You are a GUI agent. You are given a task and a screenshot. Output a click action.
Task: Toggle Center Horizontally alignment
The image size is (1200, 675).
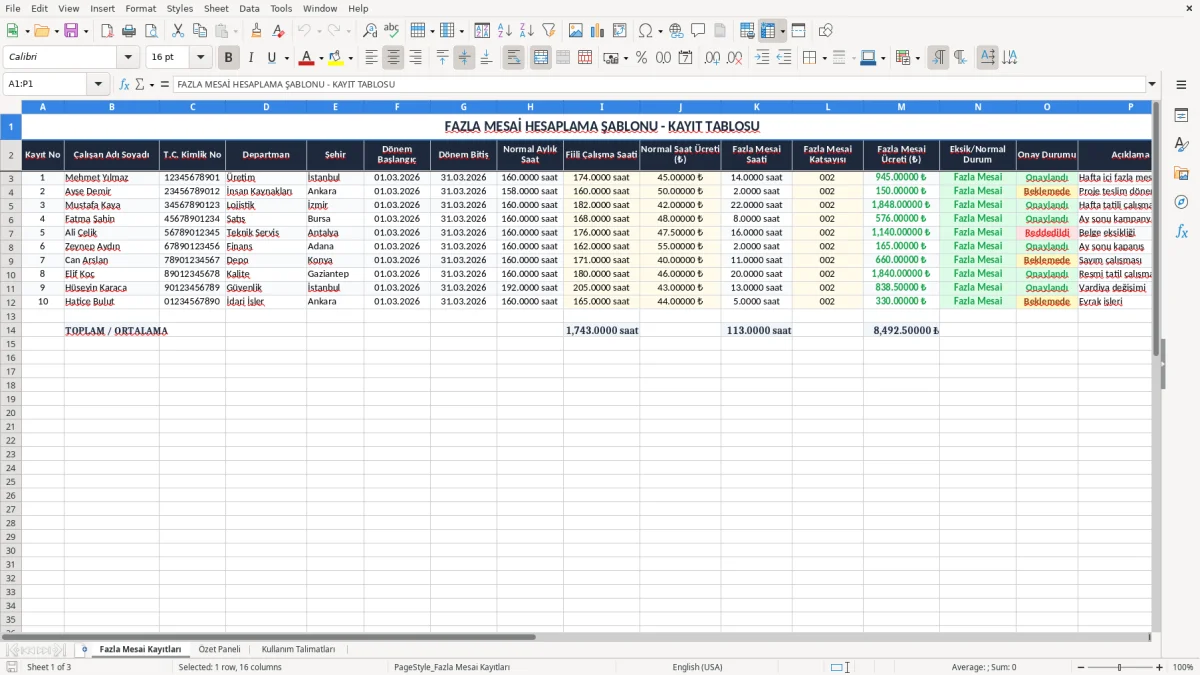click(x=394, y=58)
